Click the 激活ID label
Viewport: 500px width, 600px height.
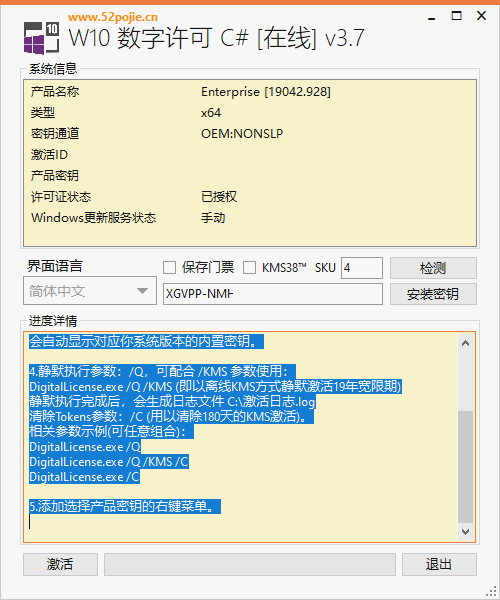pyautogui.click(x=49, y=155)
